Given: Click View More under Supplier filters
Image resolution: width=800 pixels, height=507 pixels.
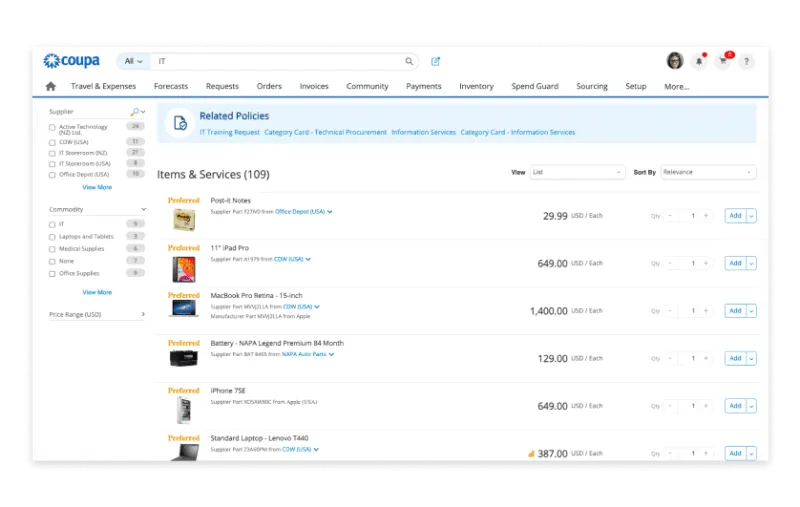Looking at the screenshot, I should click(x=97, y=187).
